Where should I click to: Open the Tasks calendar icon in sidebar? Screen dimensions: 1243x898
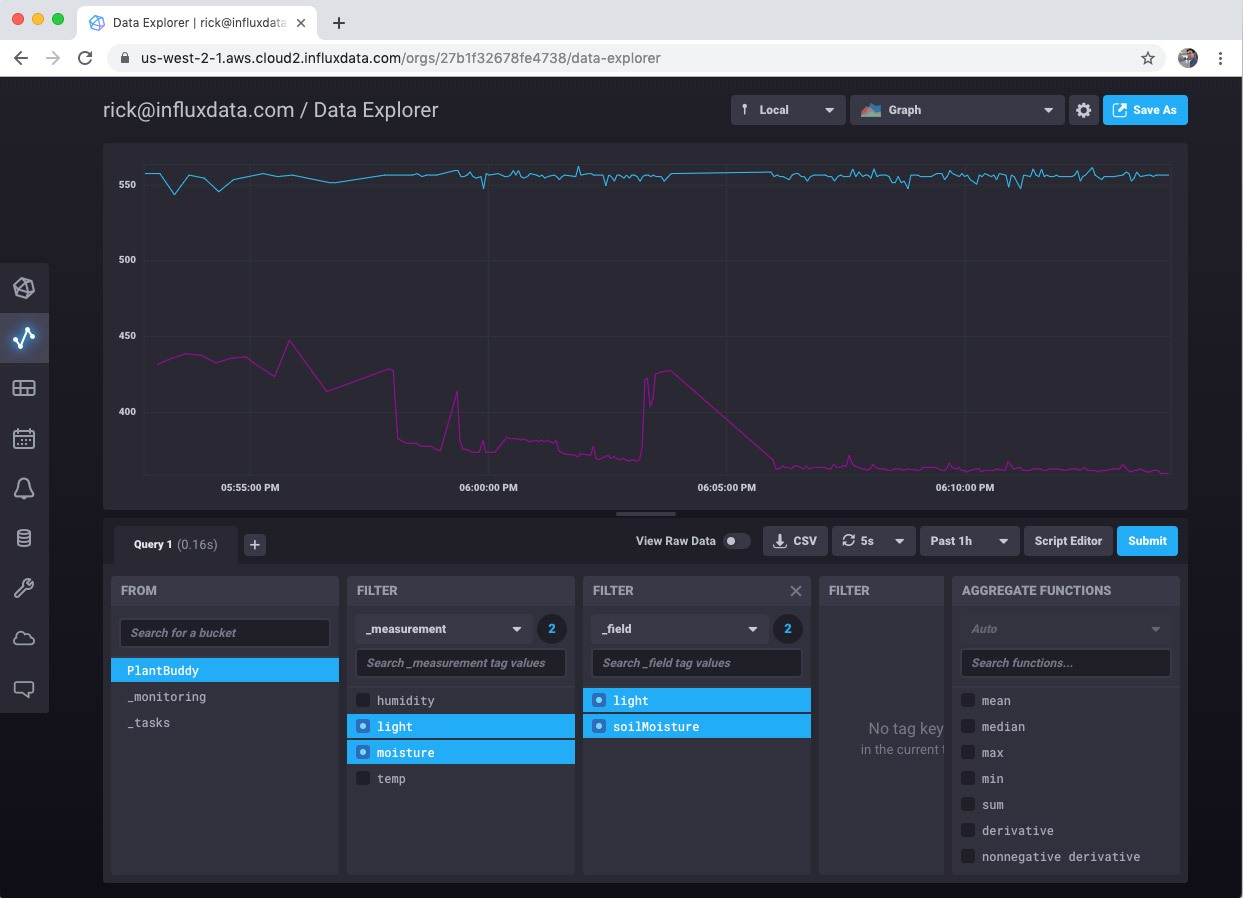coord(25,438)
